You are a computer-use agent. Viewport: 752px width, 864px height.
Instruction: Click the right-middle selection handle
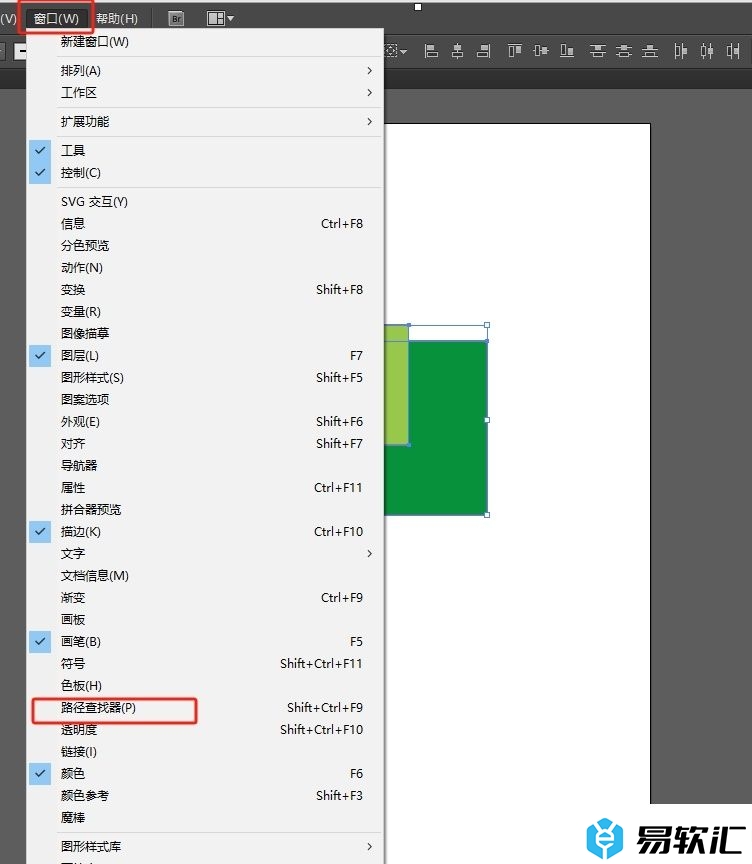487,420
